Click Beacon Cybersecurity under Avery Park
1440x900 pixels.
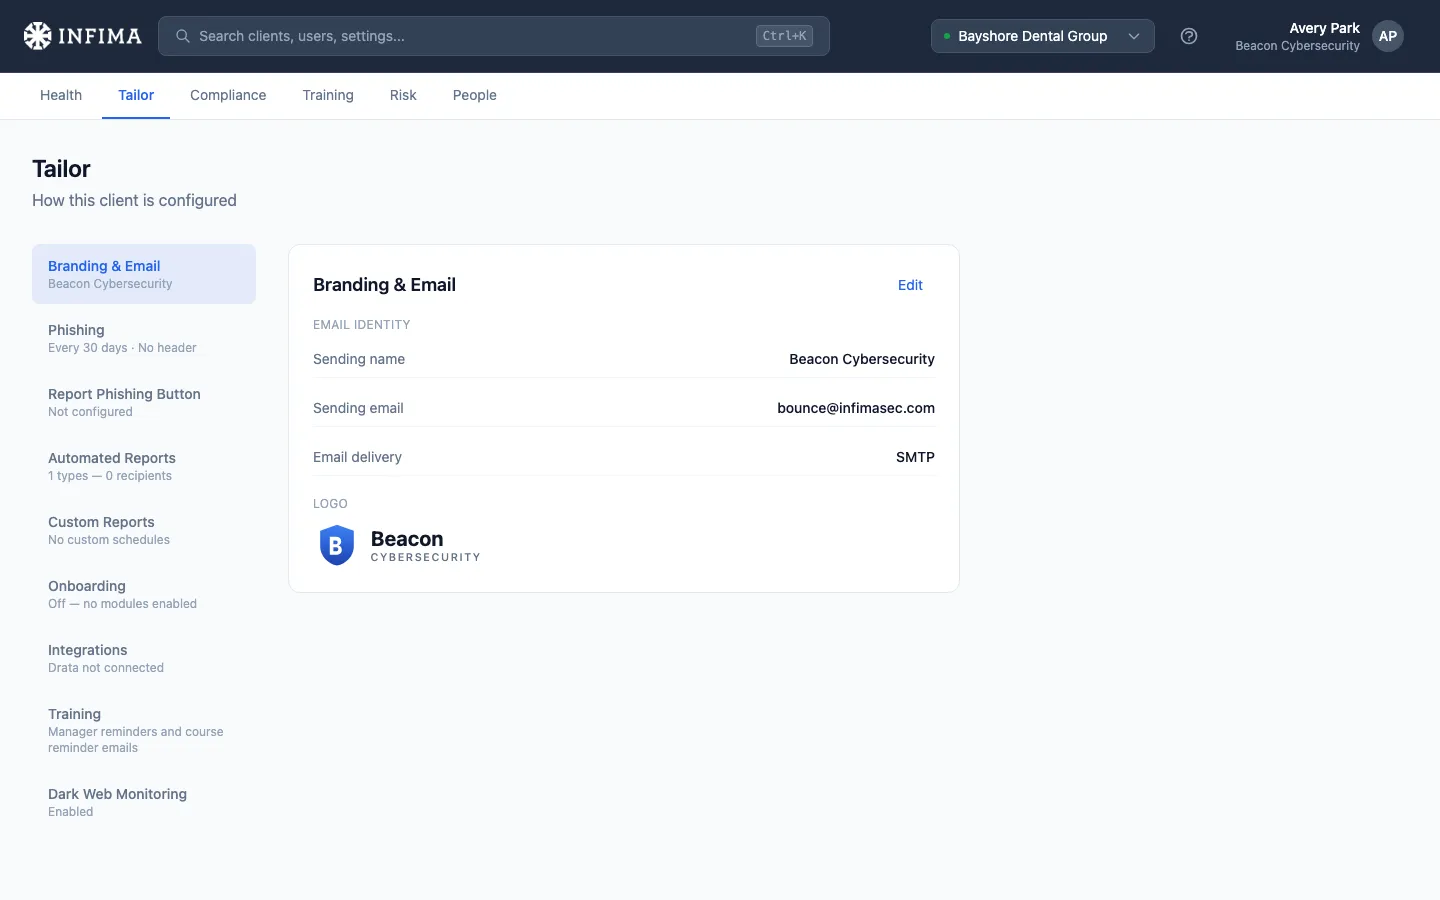(x=1297, y=46)
